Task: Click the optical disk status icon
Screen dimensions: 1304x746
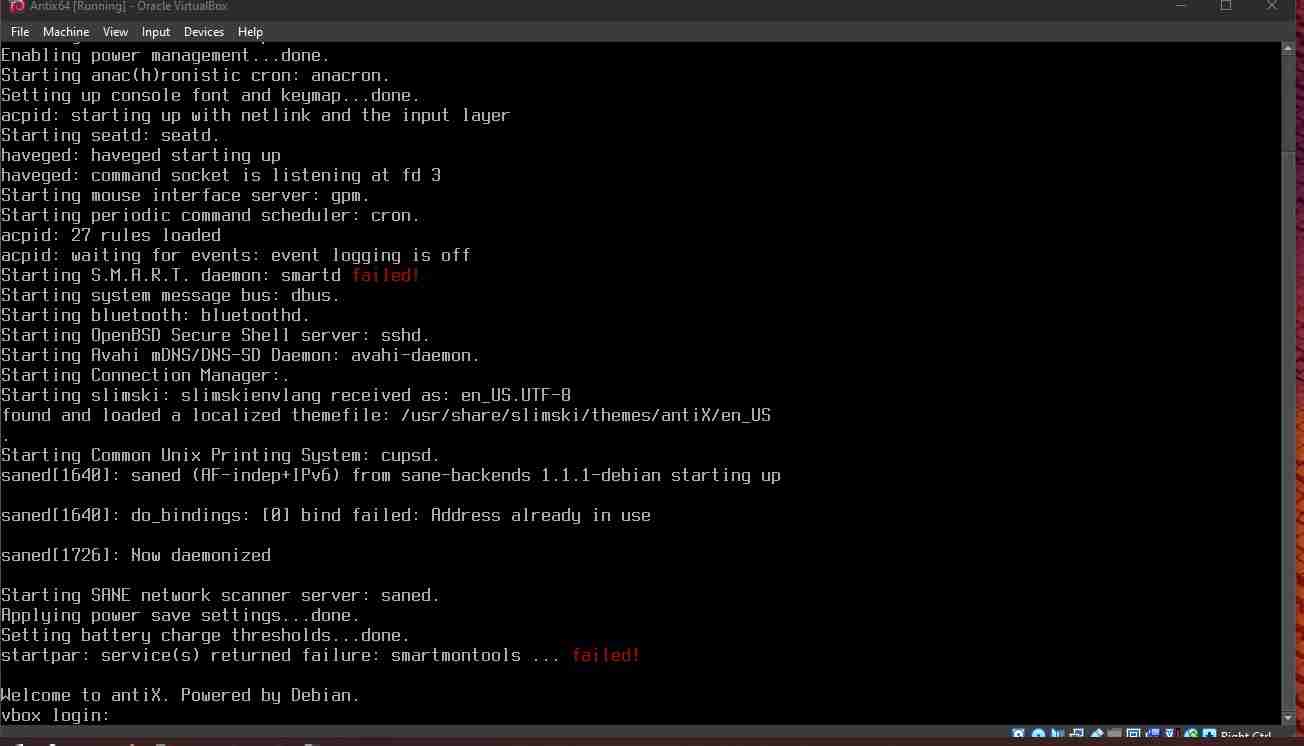Action: click(x=1038, y=737)
